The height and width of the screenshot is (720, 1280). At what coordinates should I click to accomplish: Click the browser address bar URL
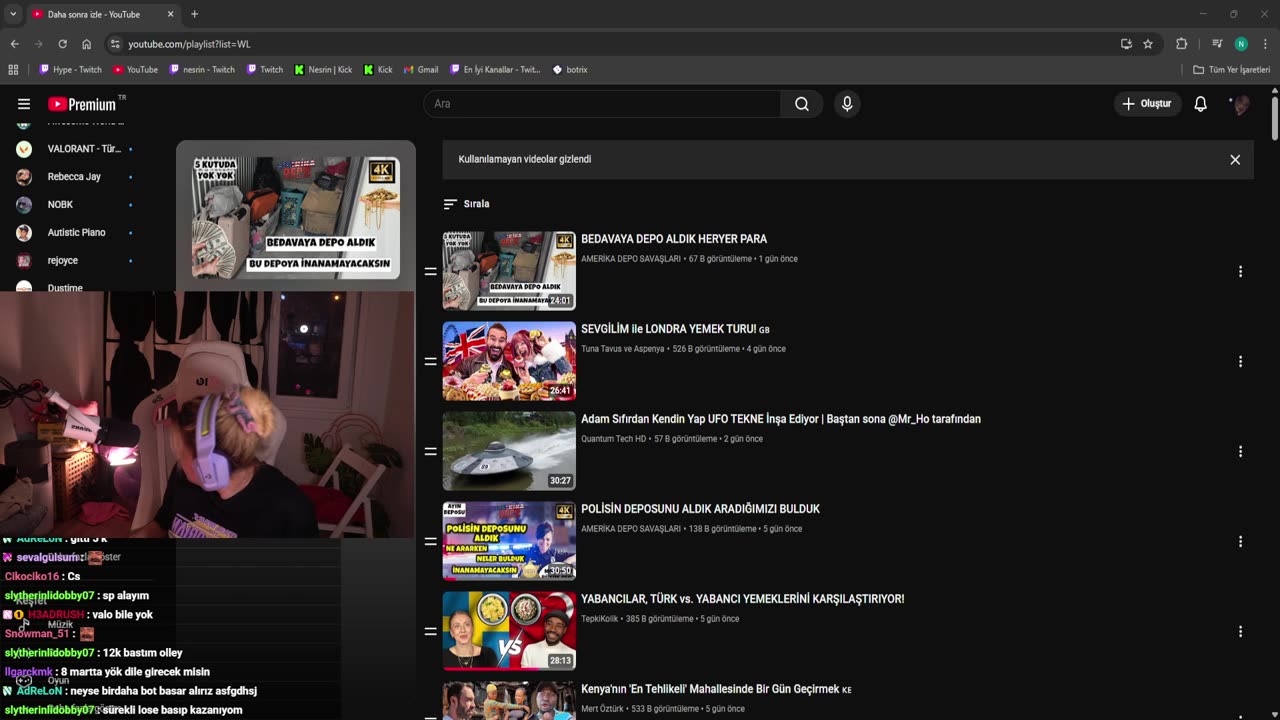point(189,44)
